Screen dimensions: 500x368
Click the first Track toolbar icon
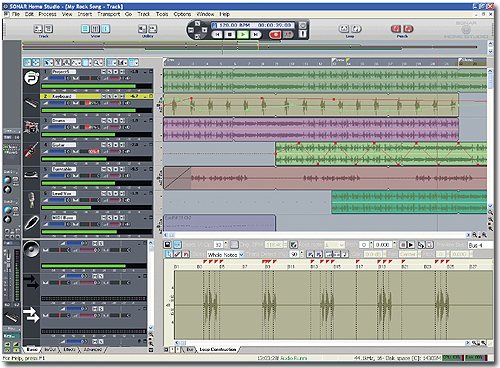point(38,29)
